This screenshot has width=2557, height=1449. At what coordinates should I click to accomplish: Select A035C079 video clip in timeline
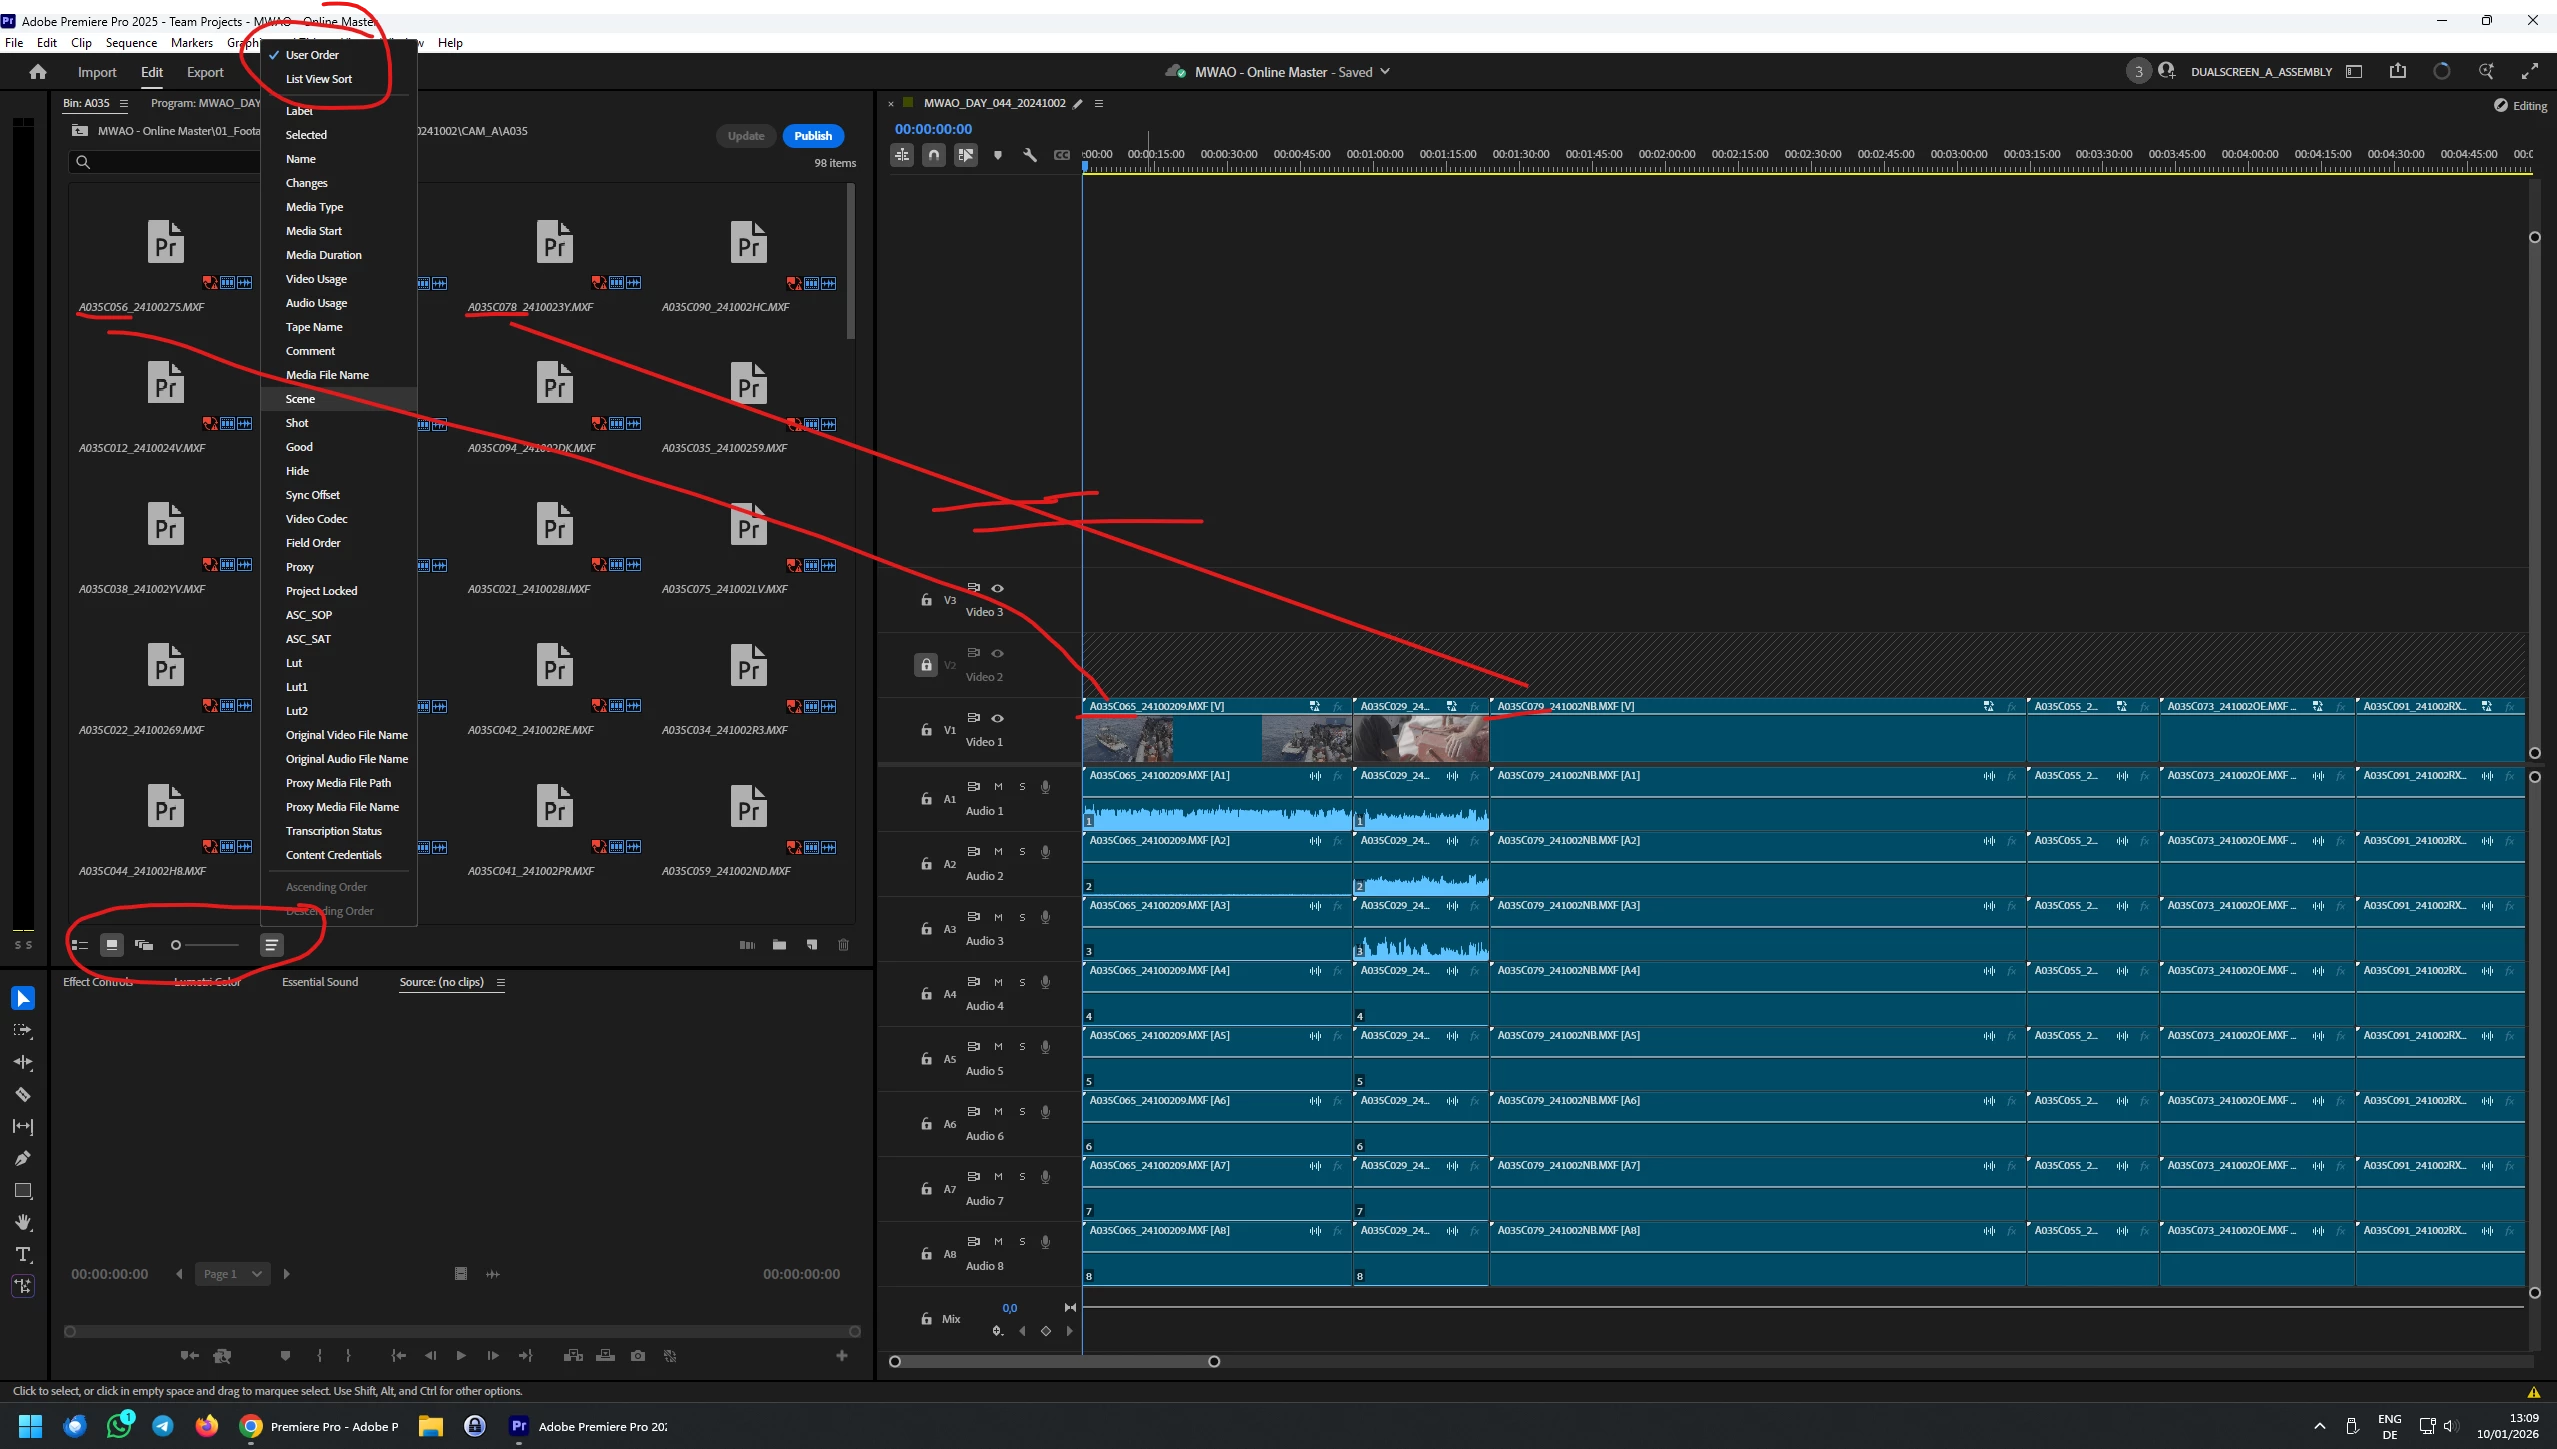click(x=1756, y=730)
